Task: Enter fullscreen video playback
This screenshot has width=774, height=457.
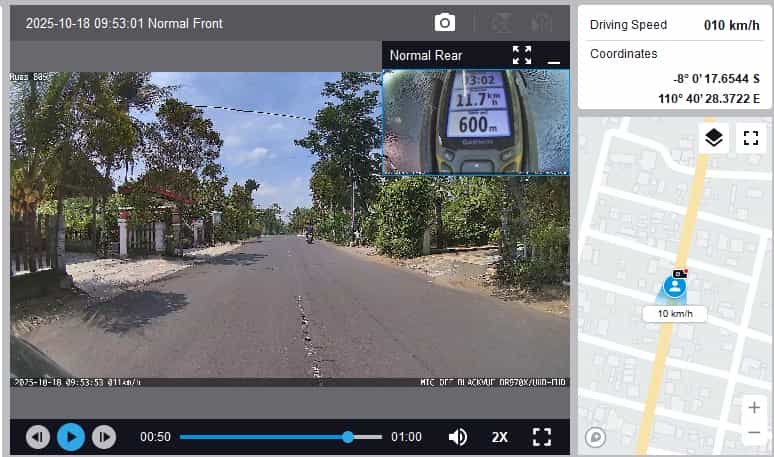Action: tap(542, 437)
